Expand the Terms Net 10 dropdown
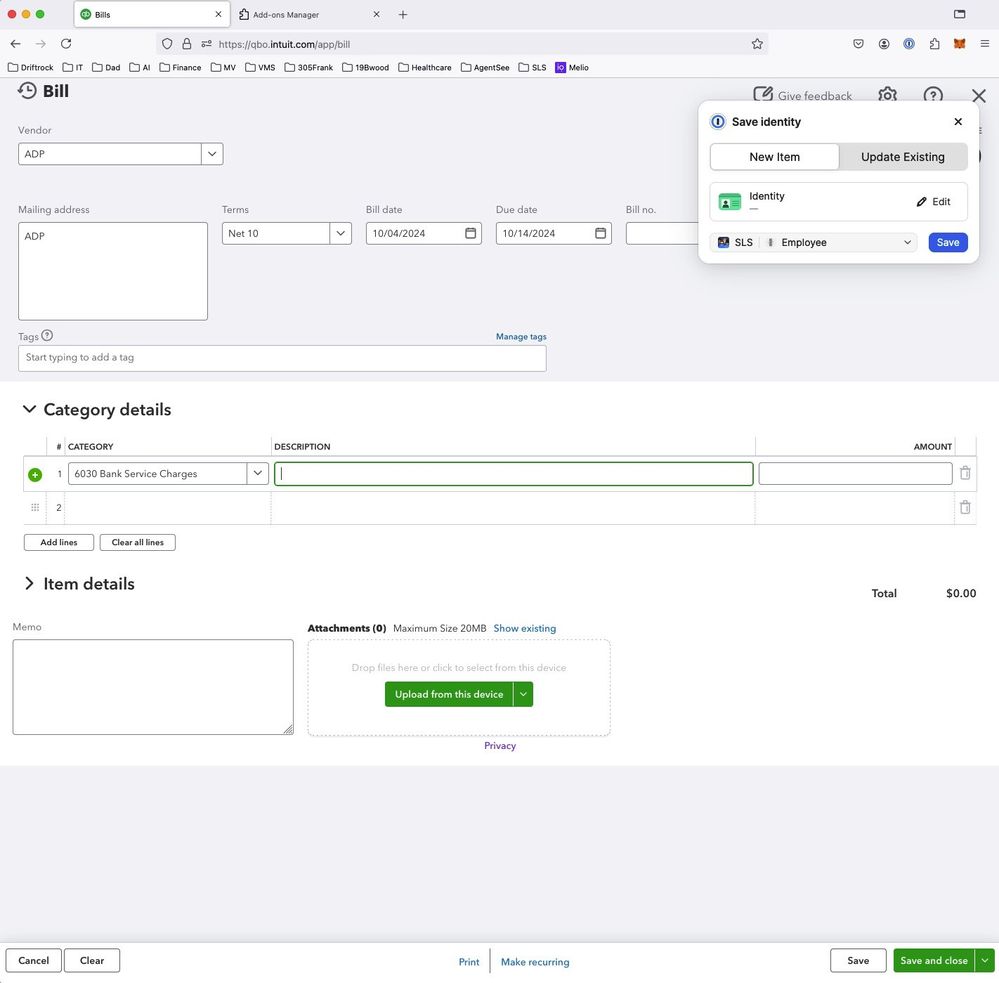This screenshot has height=983, width=999. click(340, 233)
